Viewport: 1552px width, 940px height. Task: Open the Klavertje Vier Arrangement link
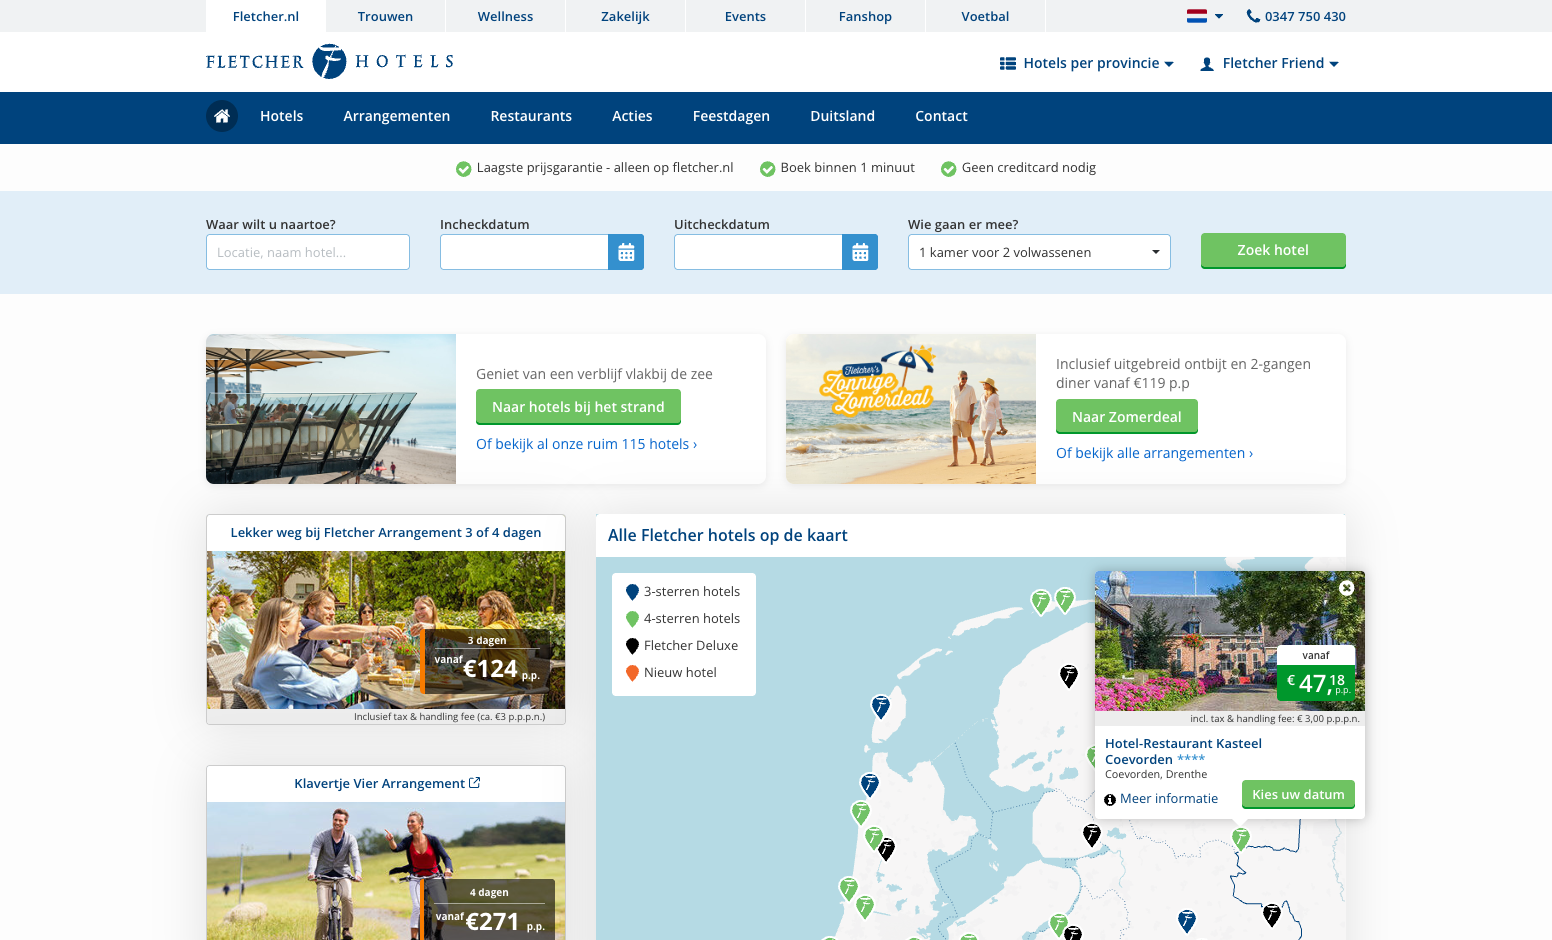(x=379, y=783)
